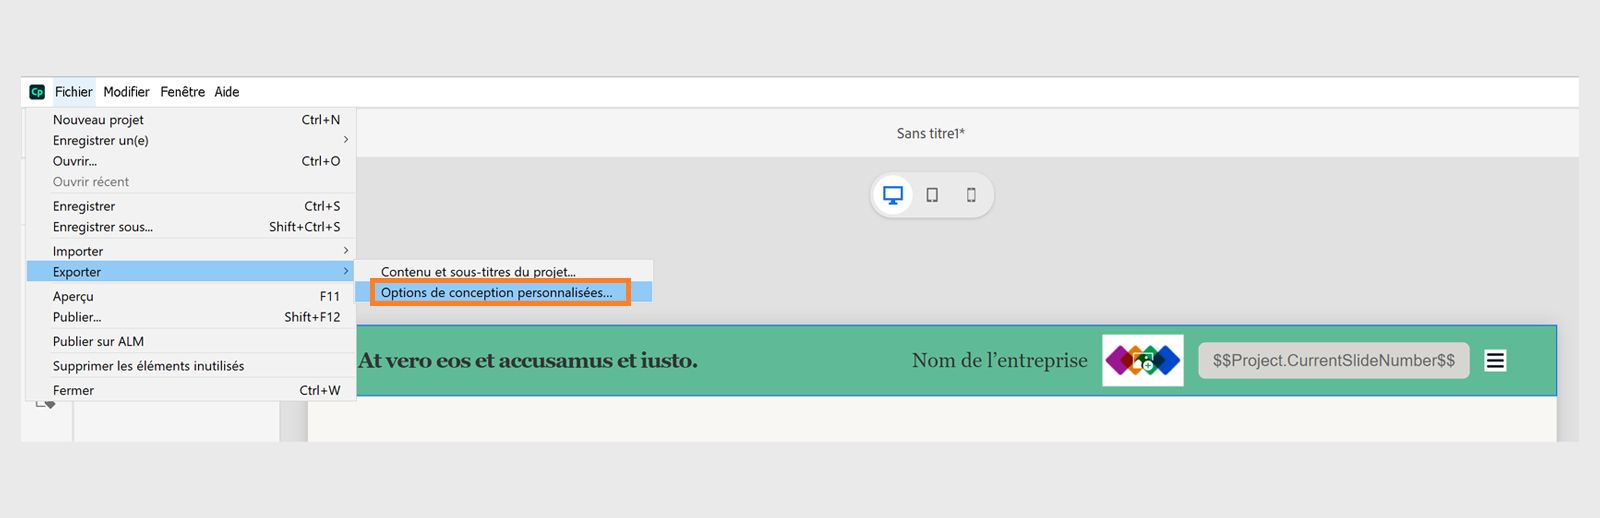
Task: Click the Adobe Captivate app logo icon
Action: coord(37,92)
